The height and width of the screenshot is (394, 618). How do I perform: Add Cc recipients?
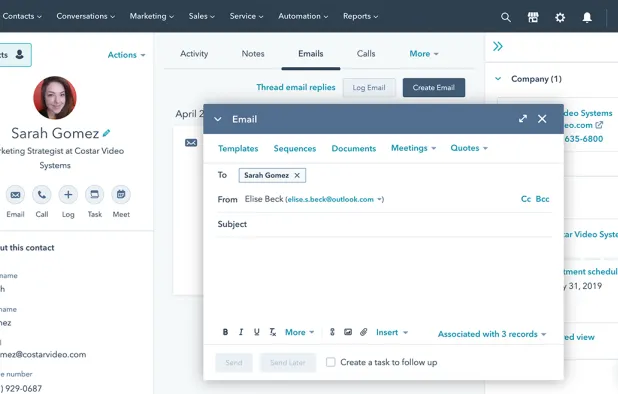pos(526,199)
